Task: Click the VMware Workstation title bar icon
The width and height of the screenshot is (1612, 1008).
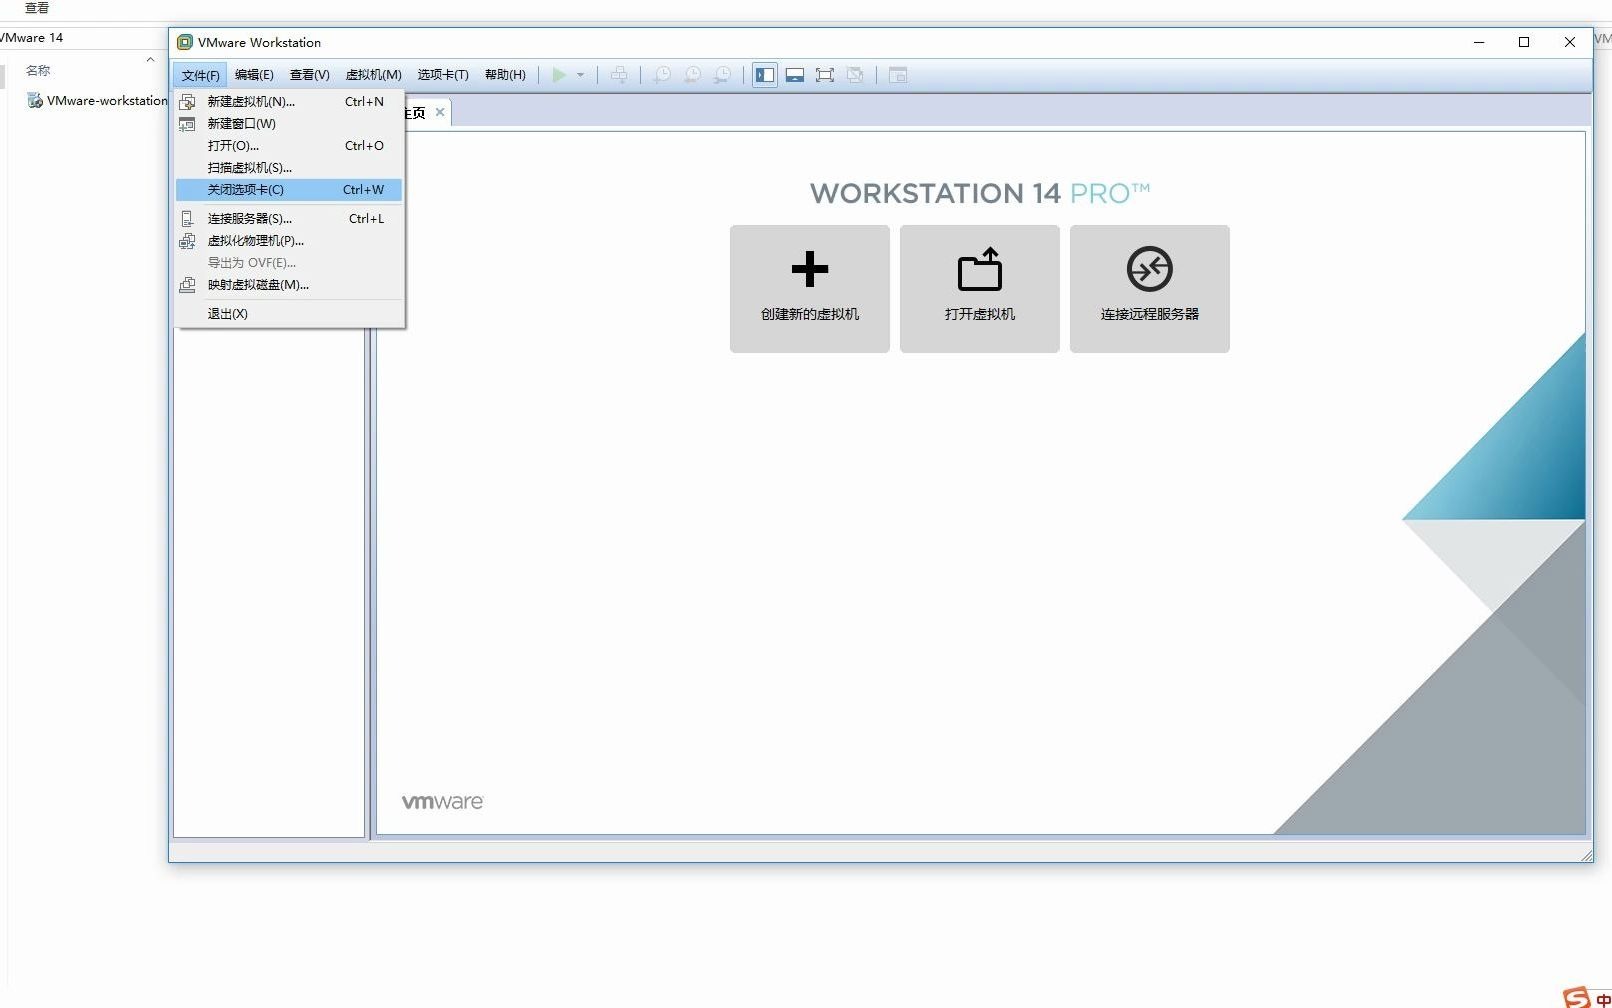Action: (185, 42)
